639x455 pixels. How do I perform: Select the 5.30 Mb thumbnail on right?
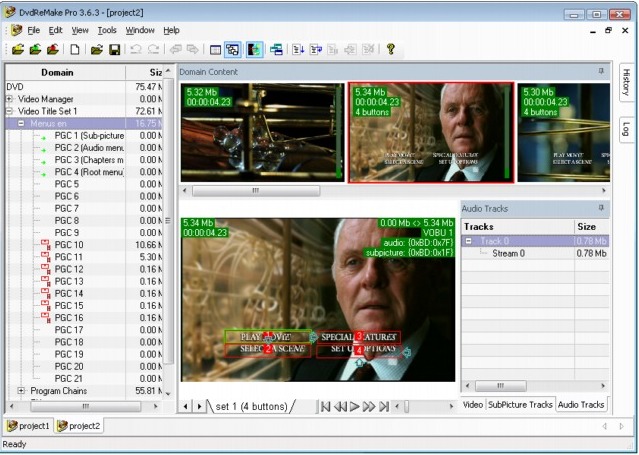pos(564,133)
